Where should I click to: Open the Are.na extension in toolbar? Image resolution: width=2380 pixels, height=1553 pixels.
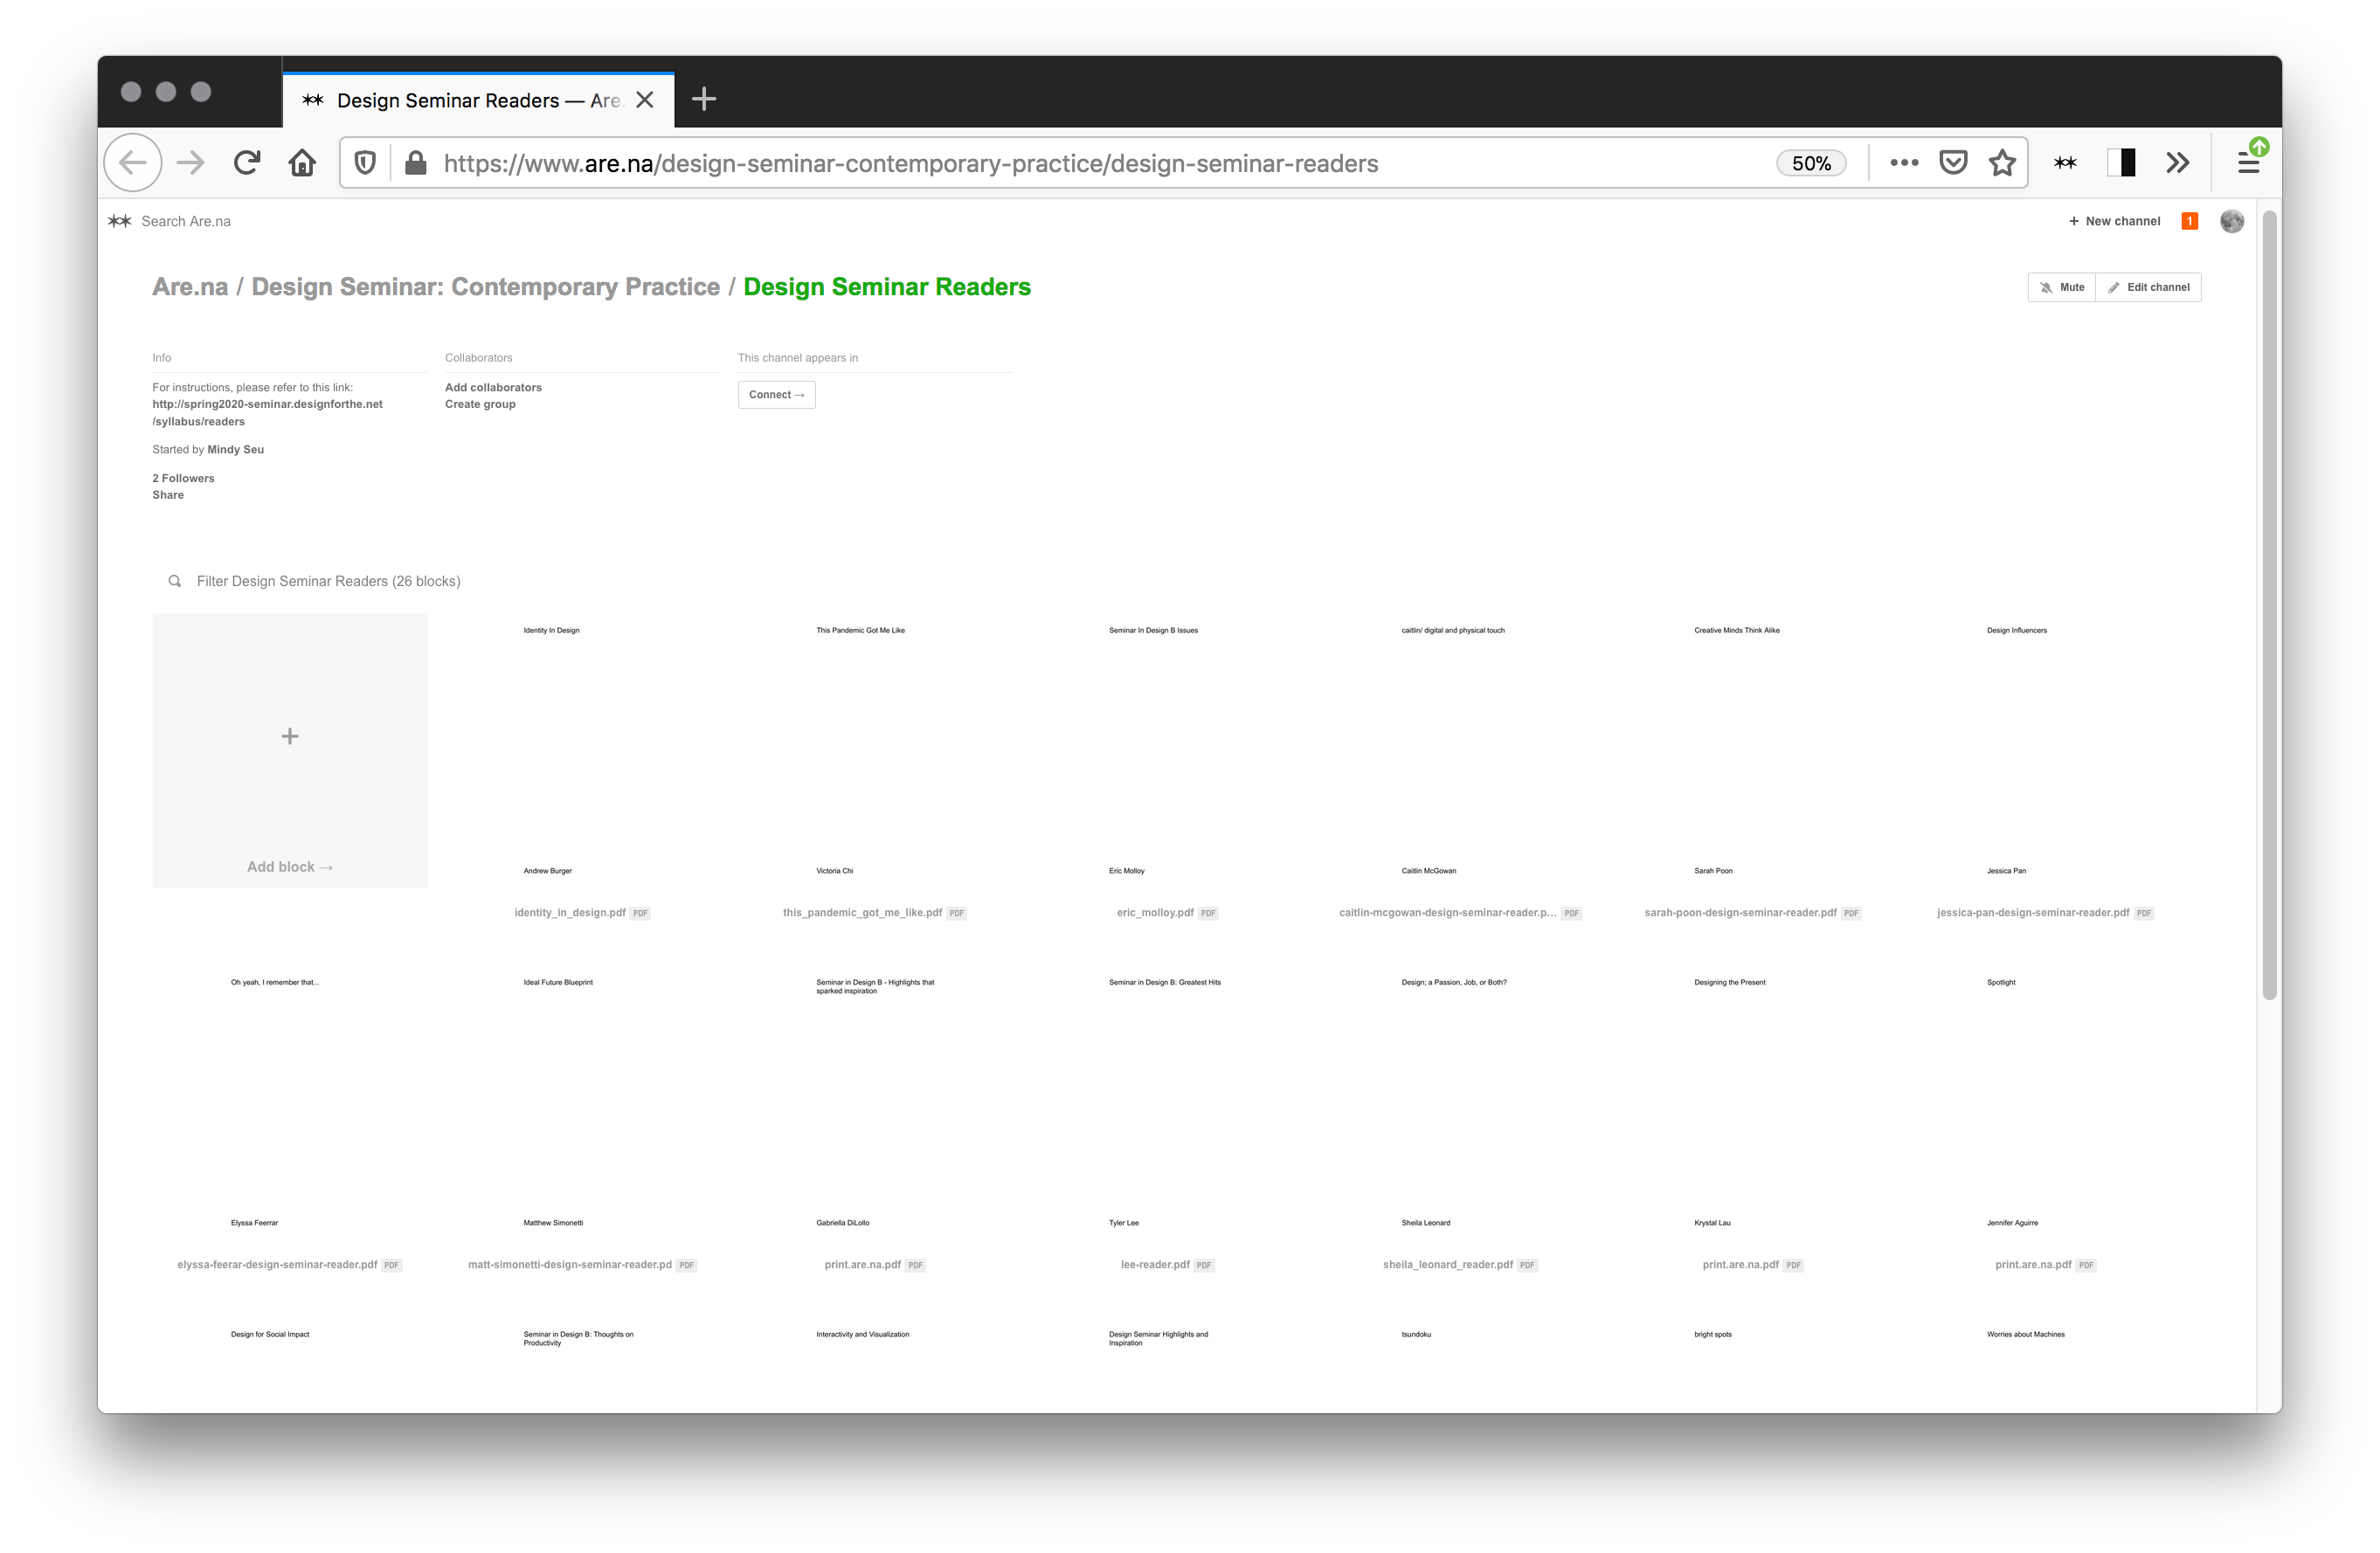[x=2066, y=163]
